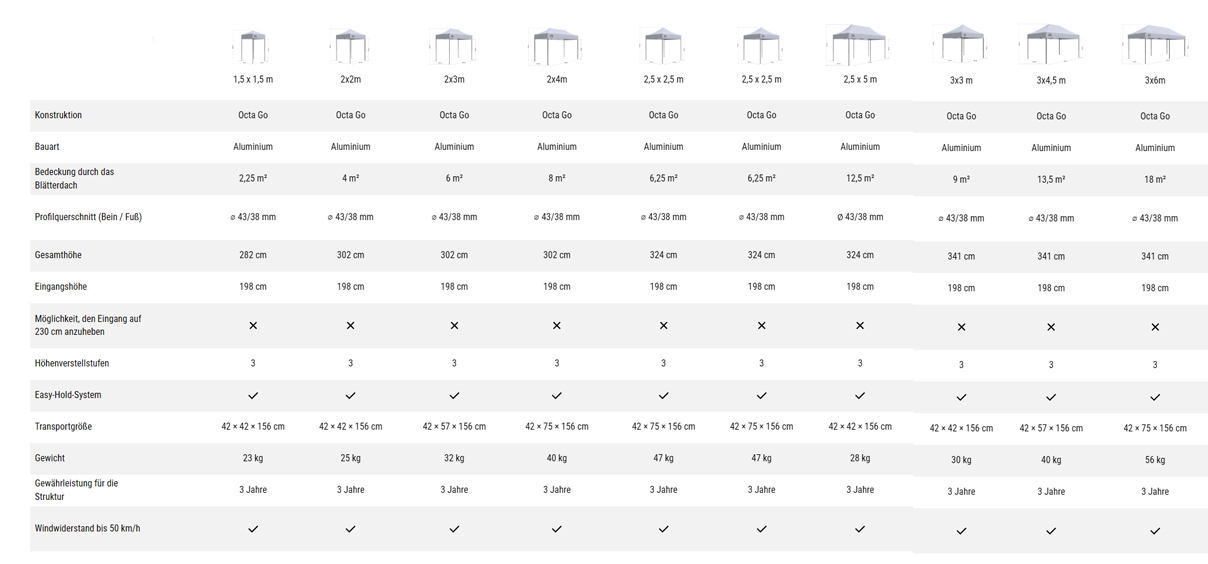Select the Easy-Hold-System checkmark for 3x6m tent
The width and height of the screenshot is (1208, 564).
(x=1155, y=398)
